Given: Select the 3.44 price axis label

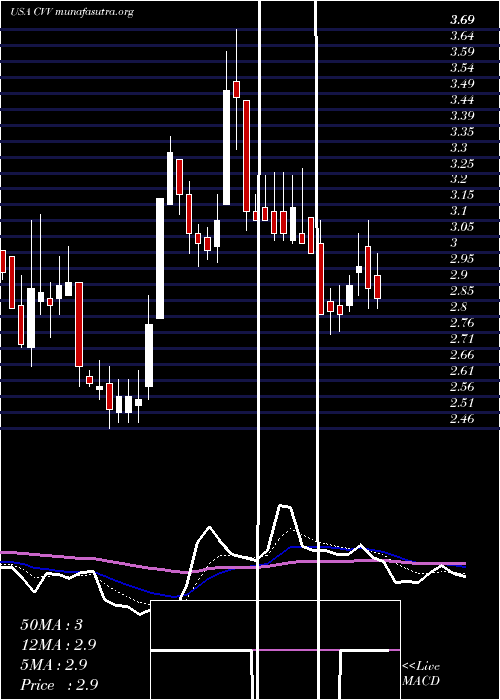Looking at the screenshot, I should click(462, 100).
